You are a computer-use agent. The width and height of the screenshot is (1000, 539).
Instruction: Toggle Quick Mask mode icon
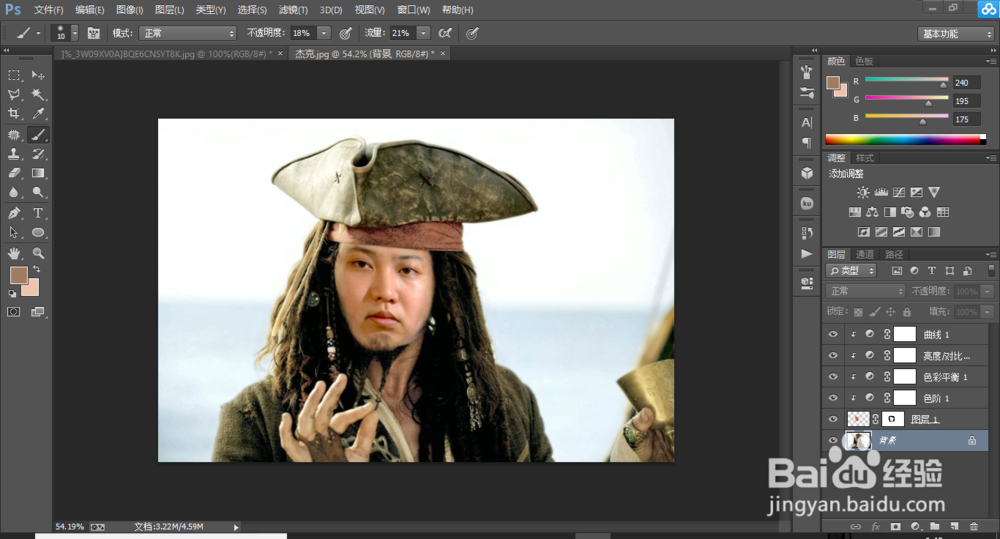coord(13,312)
